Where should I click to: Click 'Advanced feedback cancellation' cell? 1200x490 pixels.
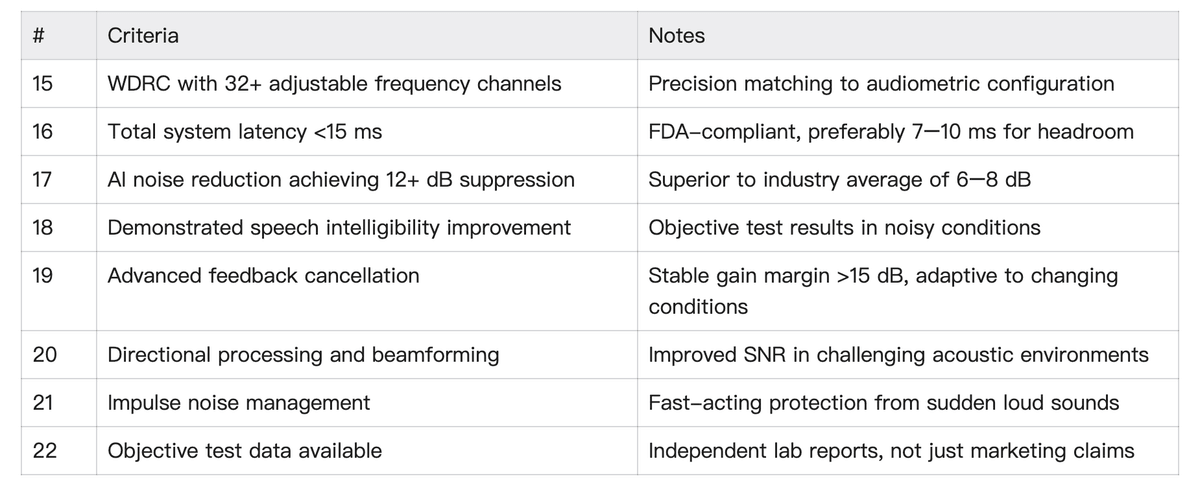263,275
